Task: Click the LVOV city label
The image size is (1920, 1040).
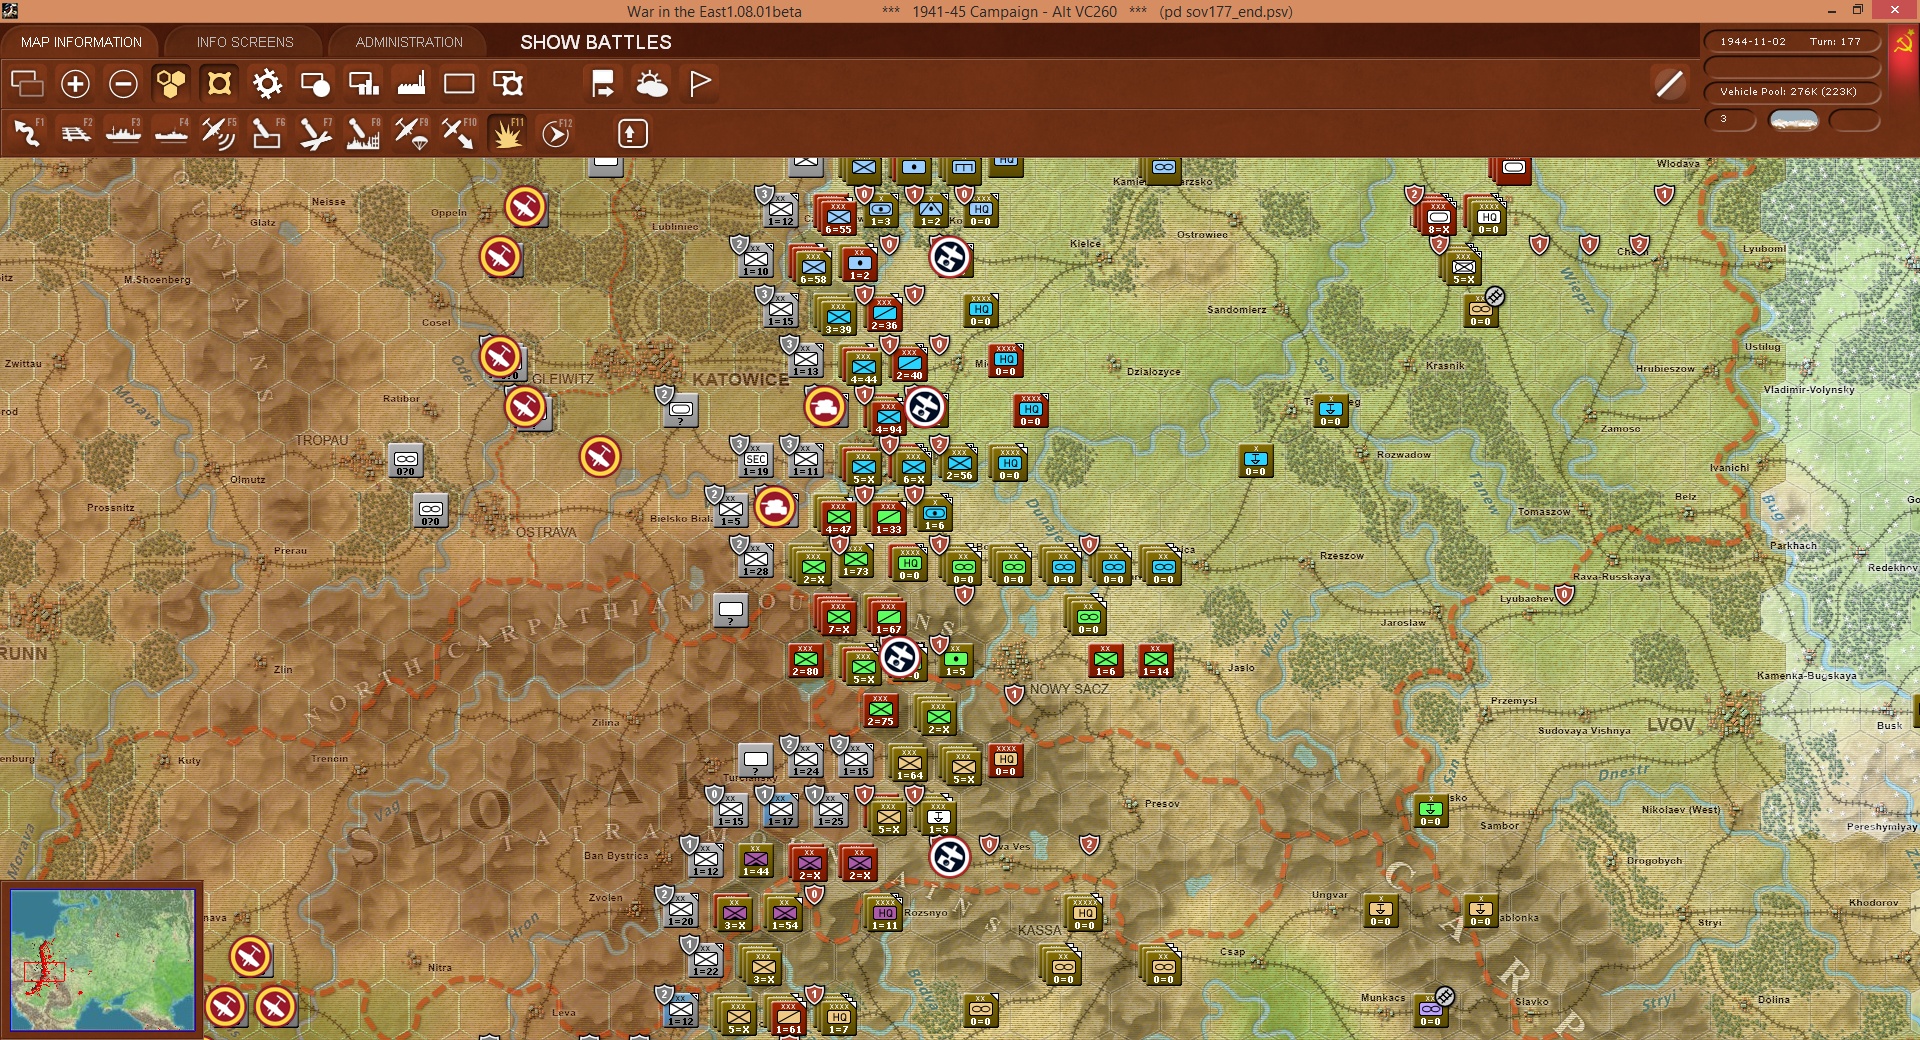Action: pos(1671,725)
